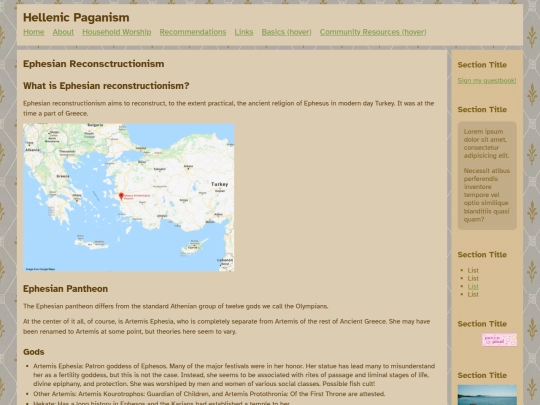
Task: Click the Necessit atibus sidebar paragraph
Action: click(487, 195)
